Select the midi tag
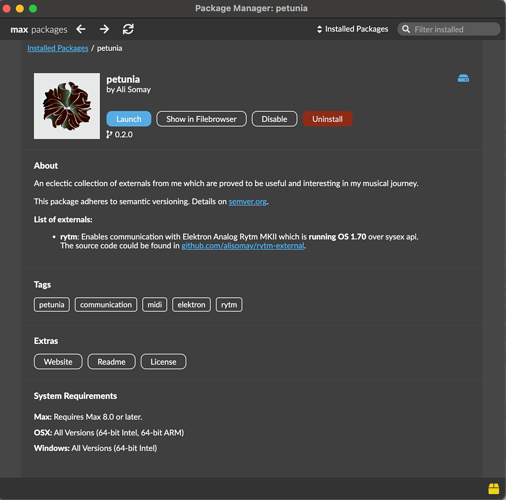This screenshot has width=506, height=500. click(x=155, y=305)
